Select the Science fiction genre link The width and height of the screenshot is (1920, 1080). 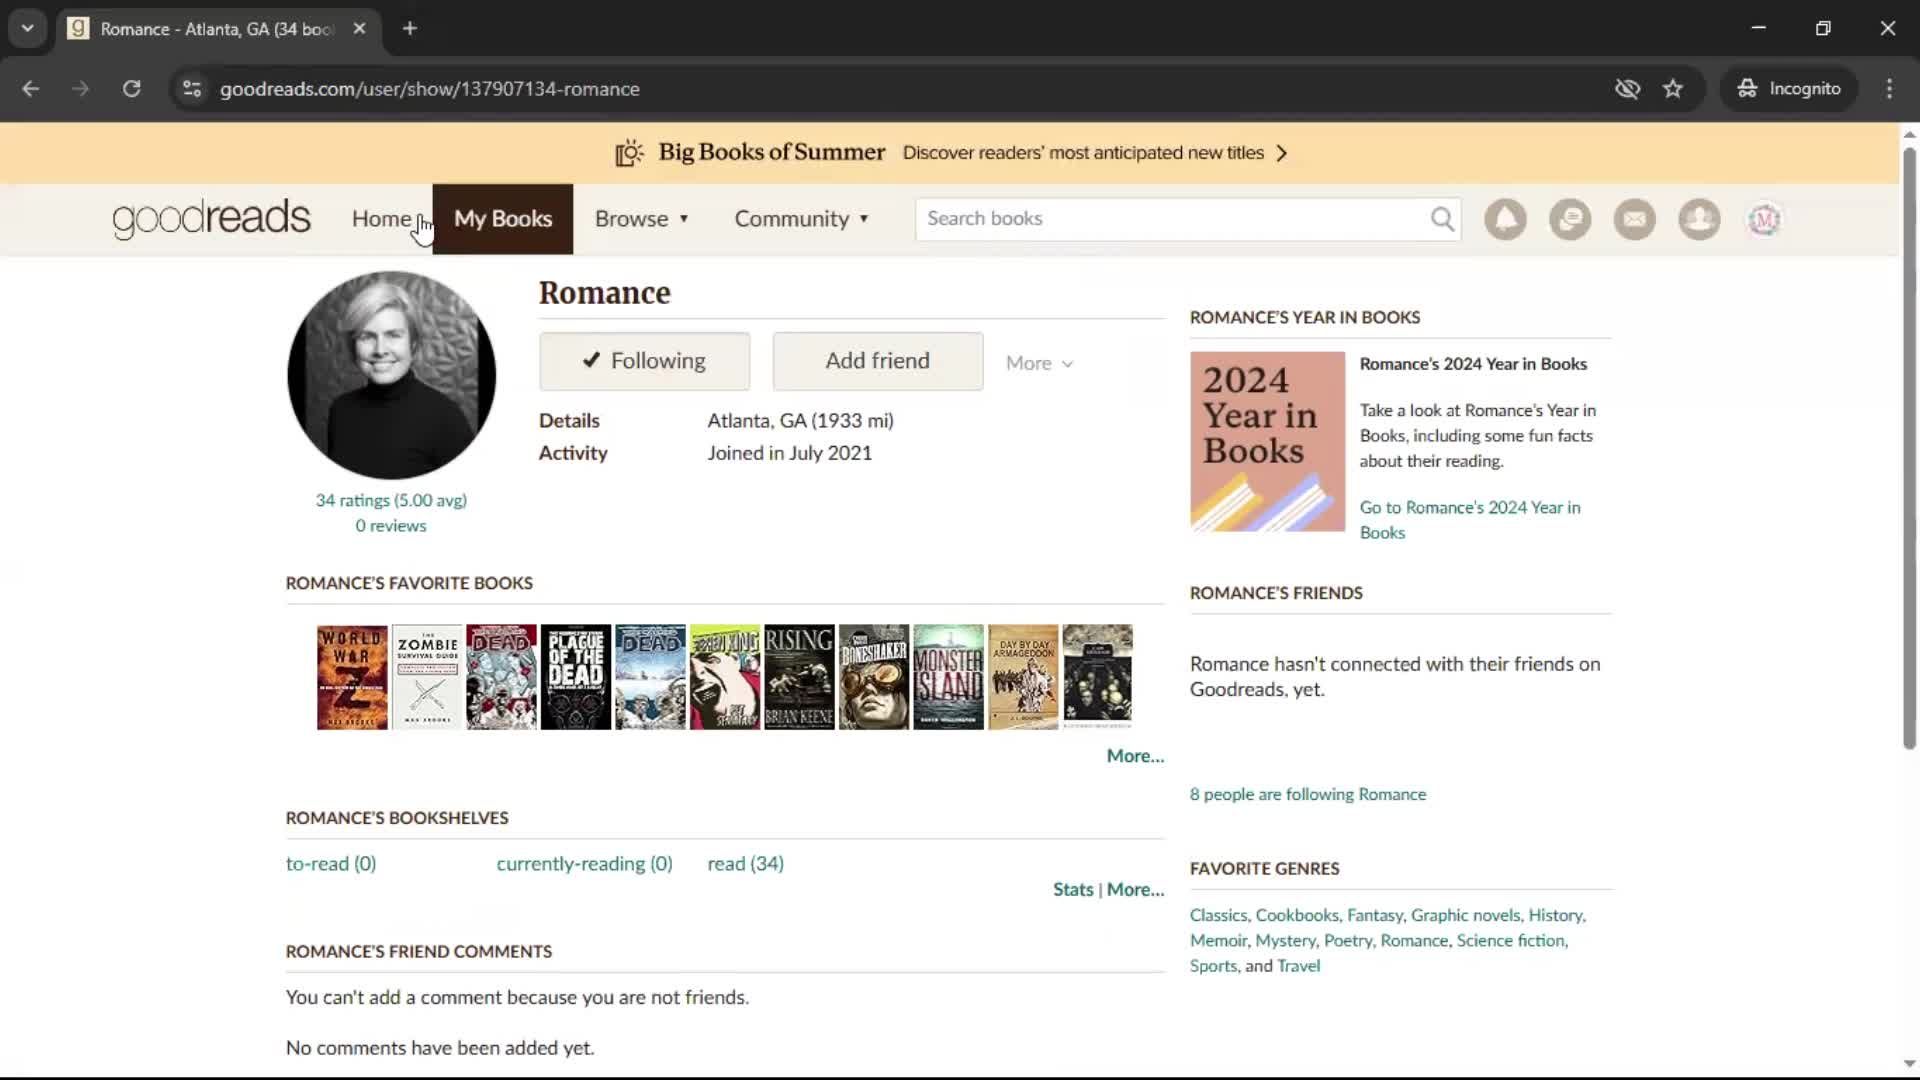[x=1511, y=941]
